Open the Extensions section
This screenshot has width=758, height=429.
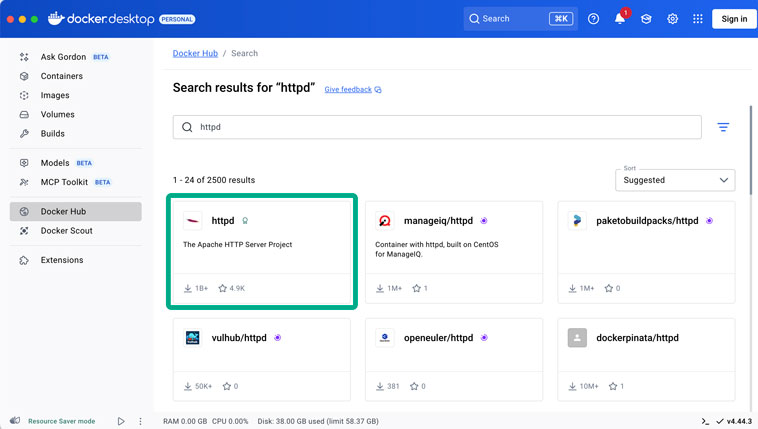[62, 260]
